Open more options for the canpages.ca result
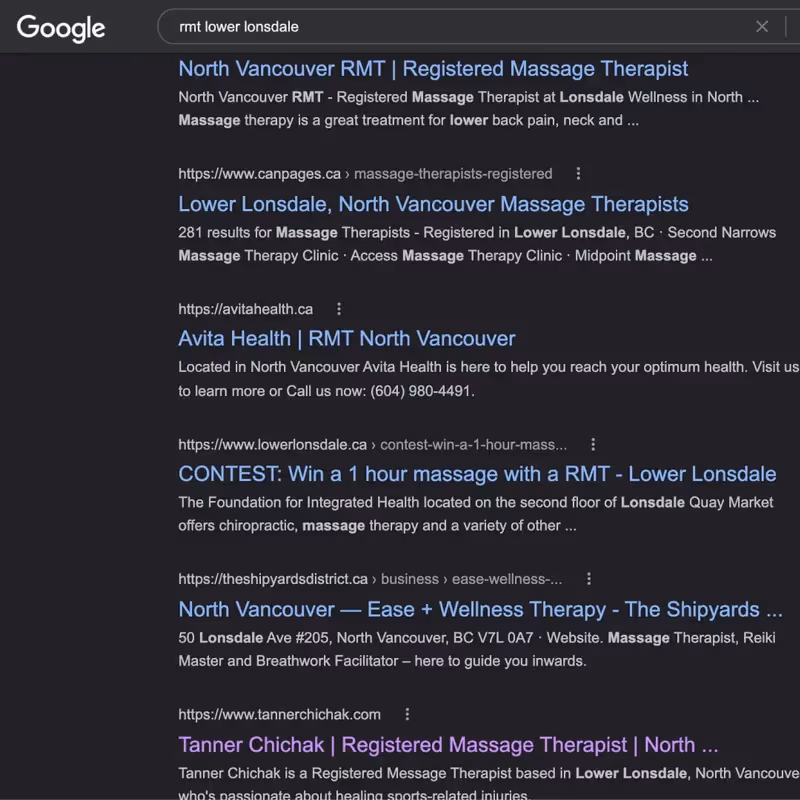The image size is (800, 800). [x=578, y=173]
